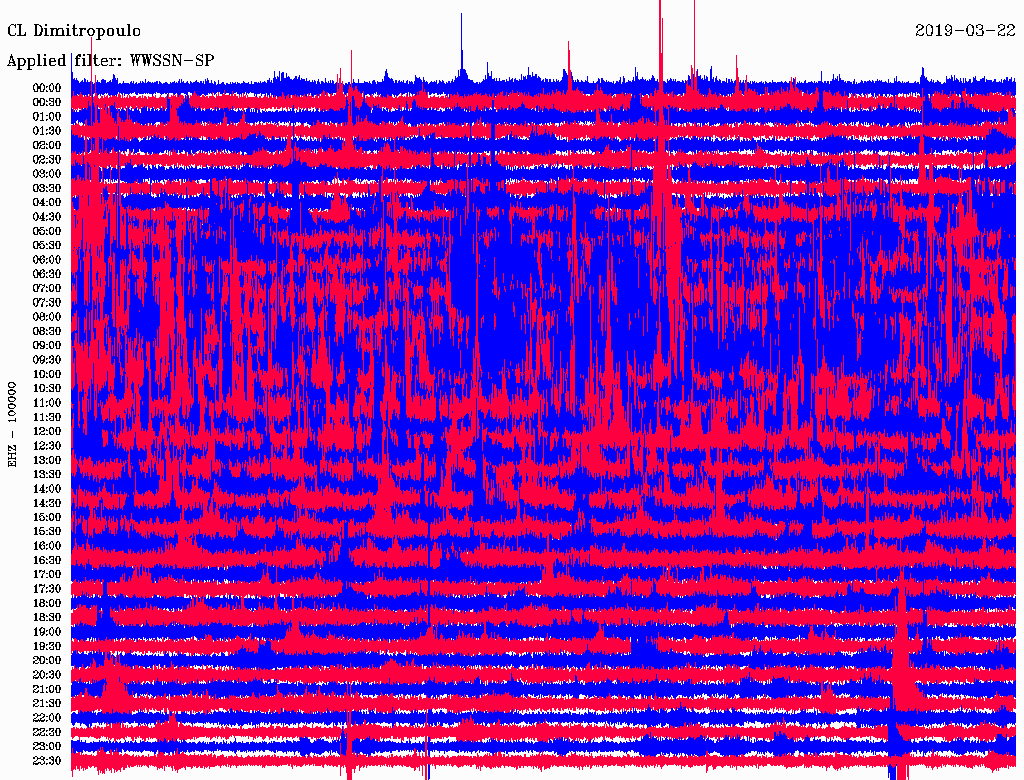Select the 13:30 time label

(47, 474)
